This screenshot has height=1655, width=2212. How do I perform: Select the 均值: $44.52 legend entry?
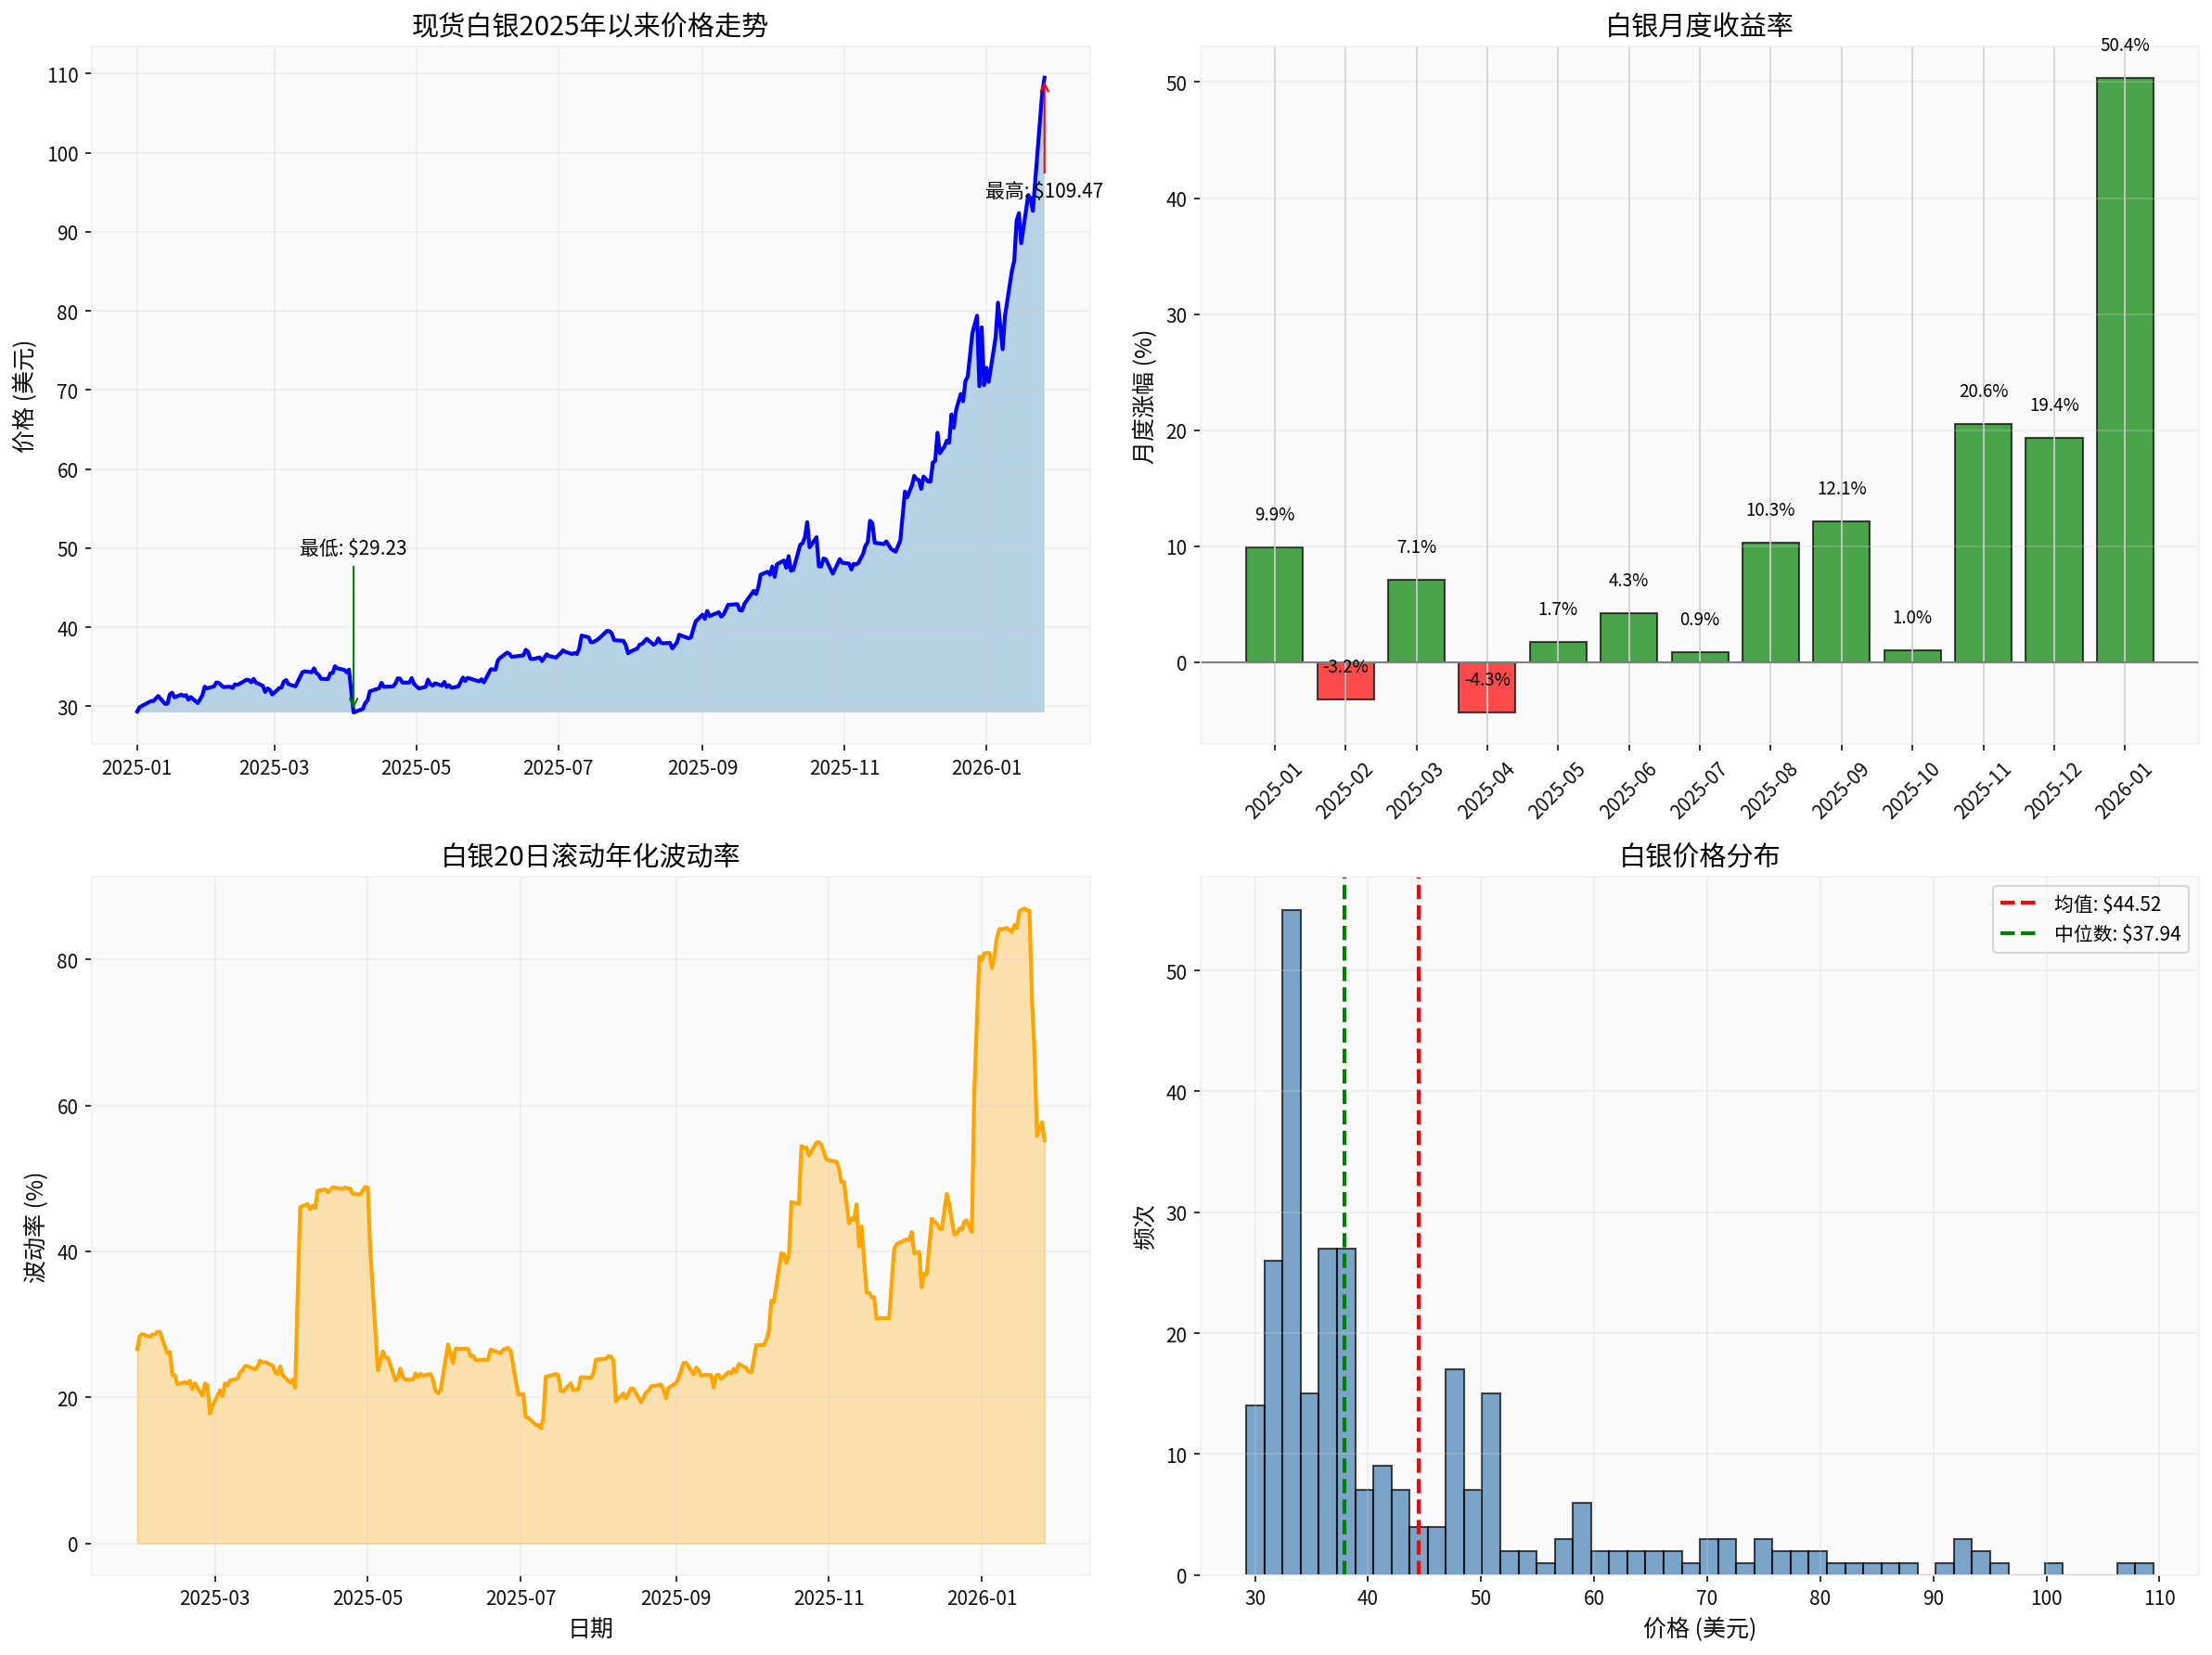coord(2095,903)
